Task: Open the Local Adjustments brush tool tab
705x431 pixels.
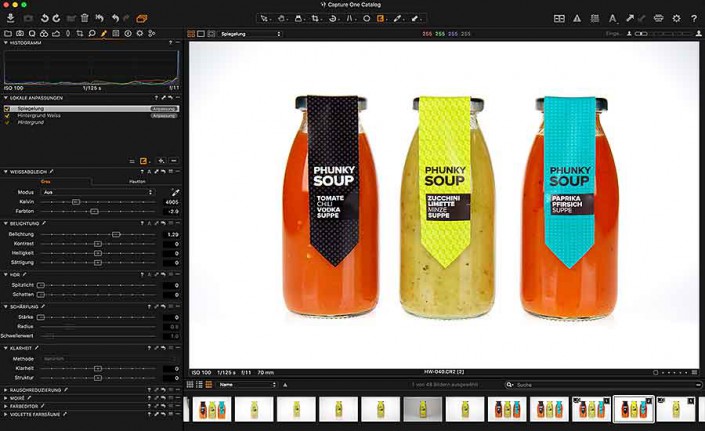Action: point(104,33)
